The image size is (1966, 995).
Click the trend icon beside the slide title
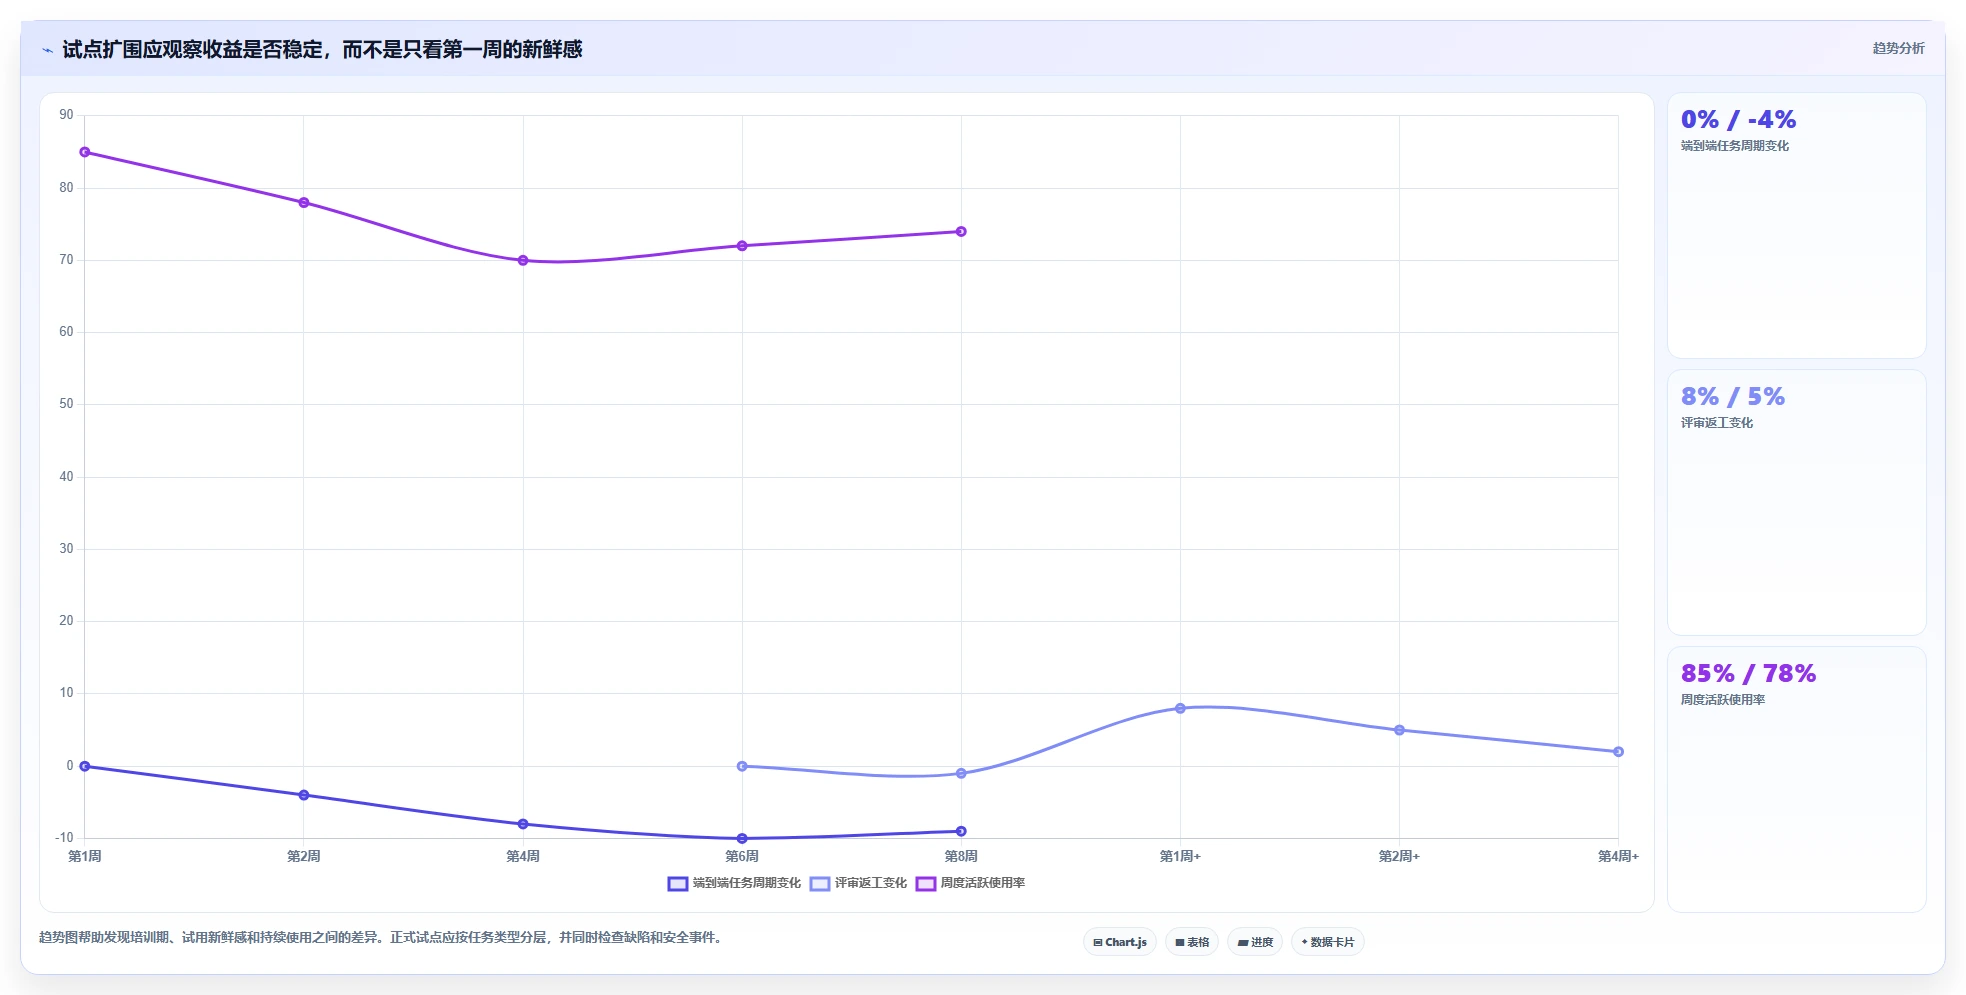47,50
